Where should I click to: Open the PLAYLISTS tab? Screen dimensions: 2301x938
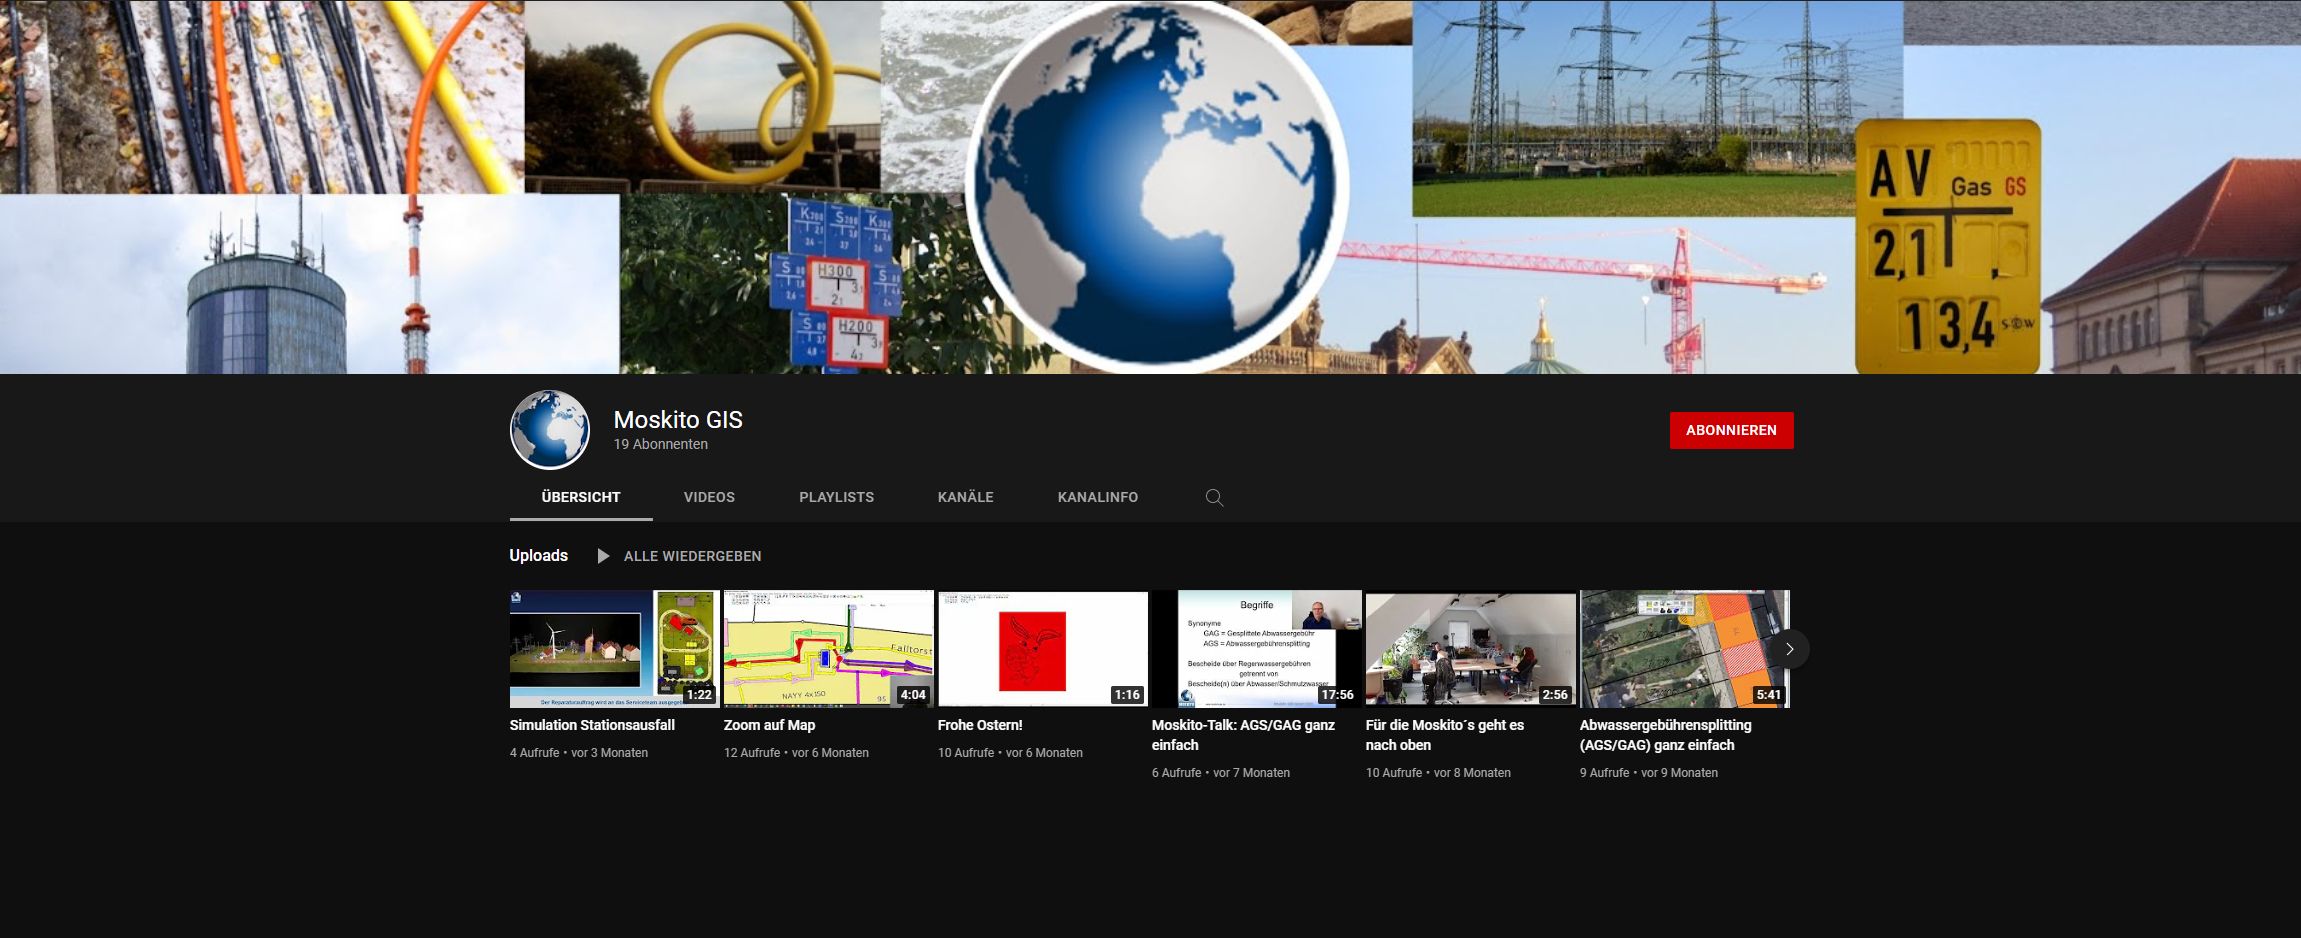tap(836, 497)
